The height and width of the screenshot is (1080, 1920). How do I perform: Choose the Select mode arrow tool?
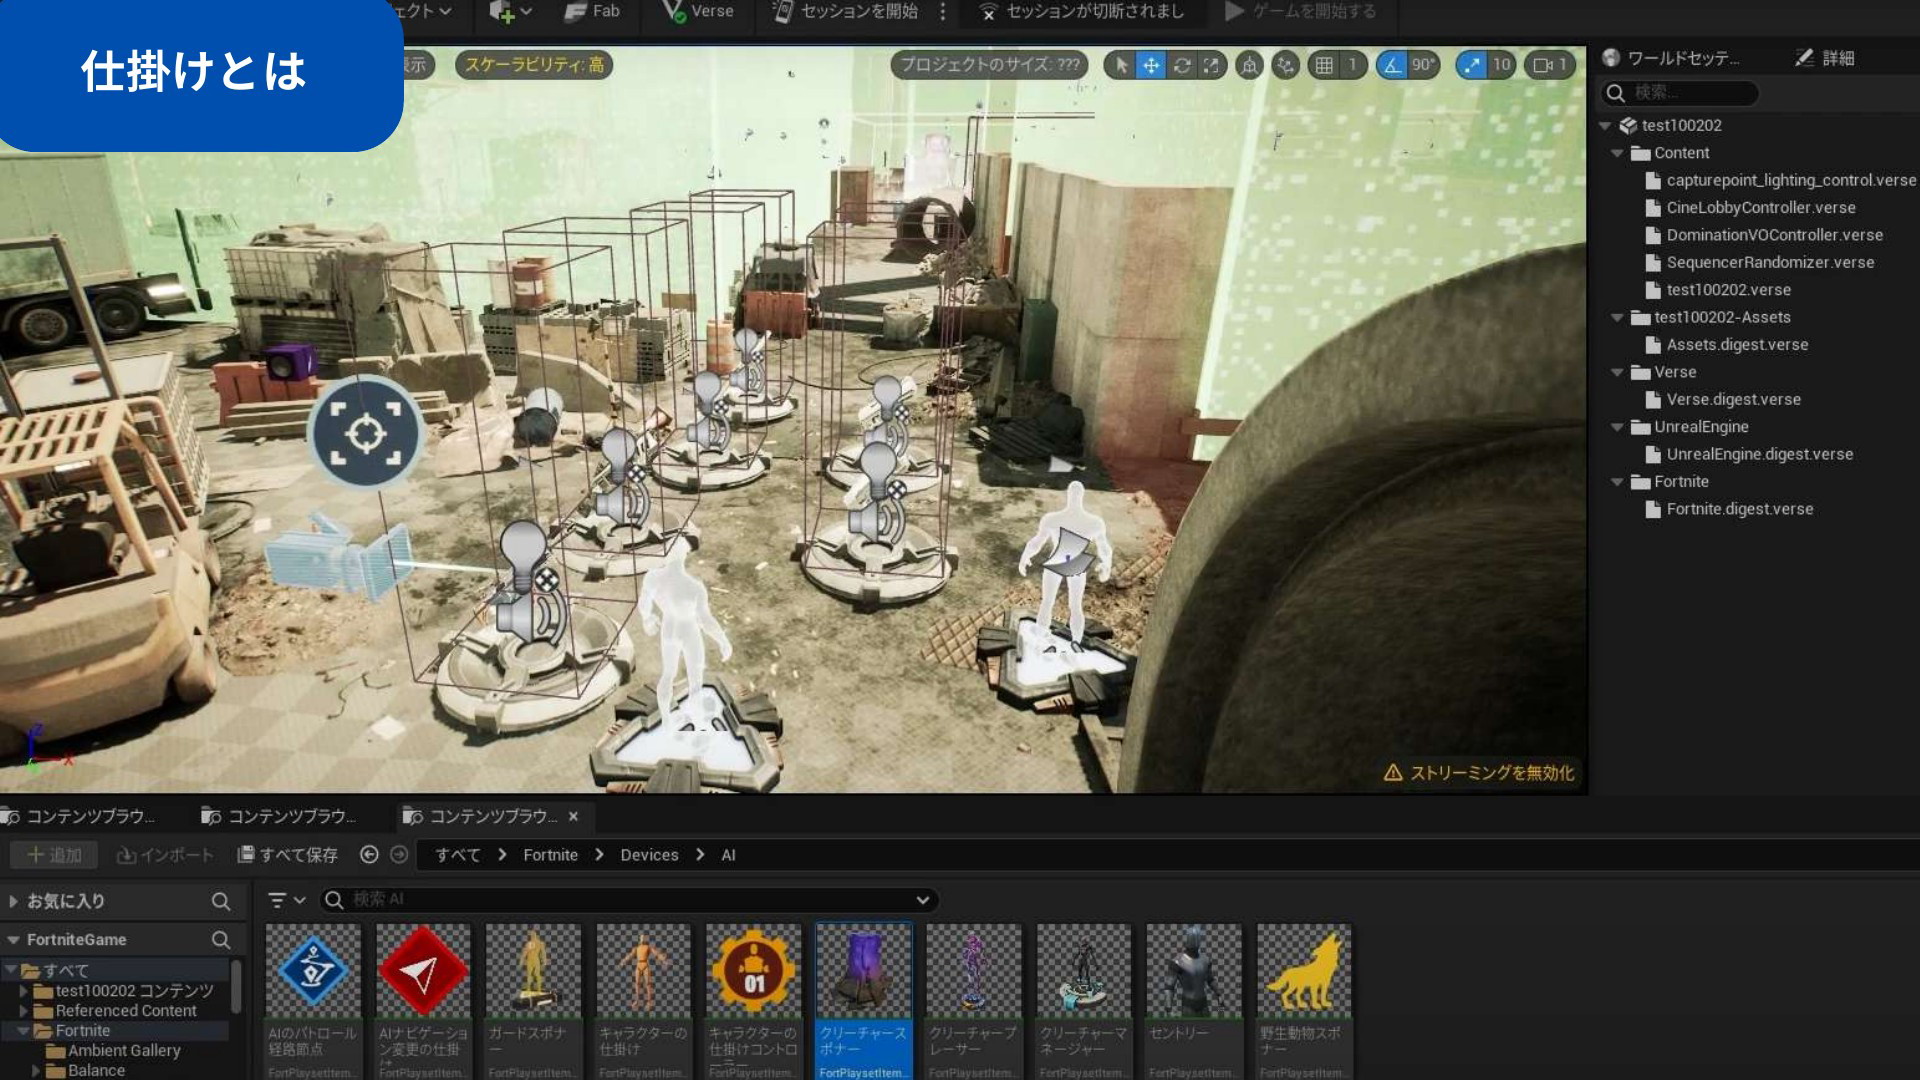1121,65
